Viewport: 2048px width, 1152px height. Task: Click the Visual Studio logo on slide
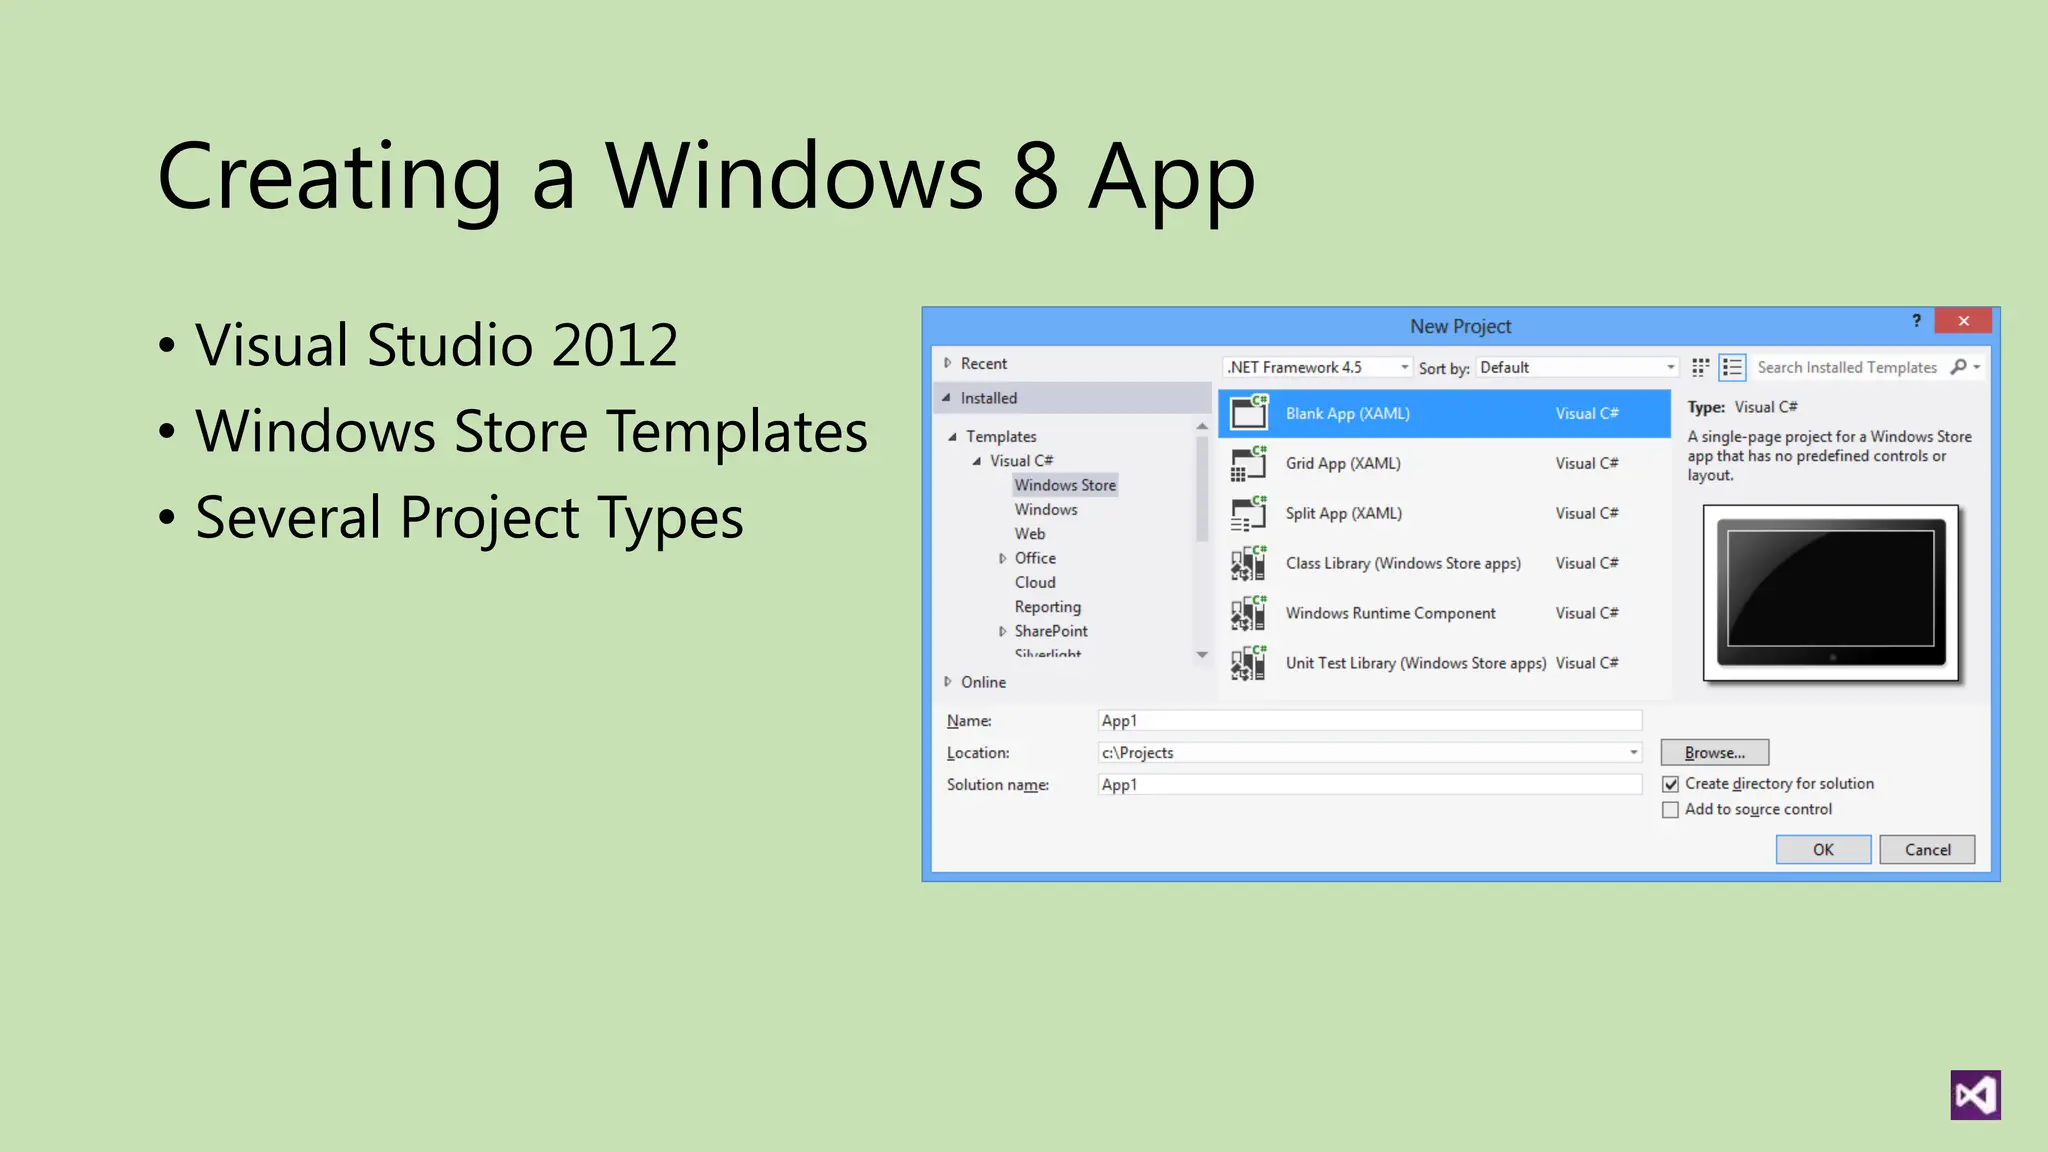(x=1975, y=1095)
